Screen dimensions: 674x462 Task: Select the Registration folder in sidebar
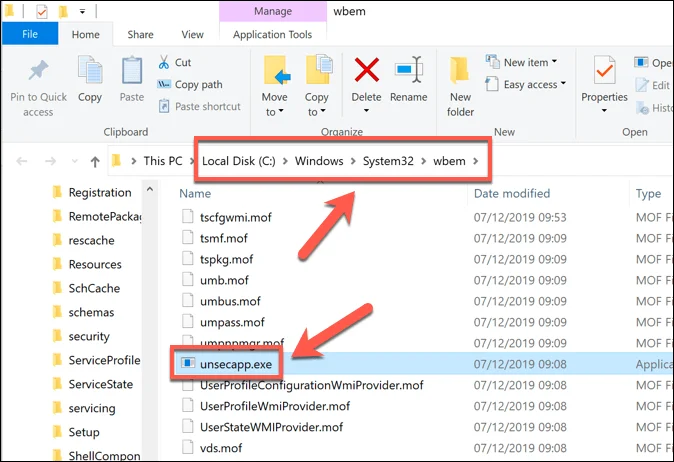[x=92, y=192]
